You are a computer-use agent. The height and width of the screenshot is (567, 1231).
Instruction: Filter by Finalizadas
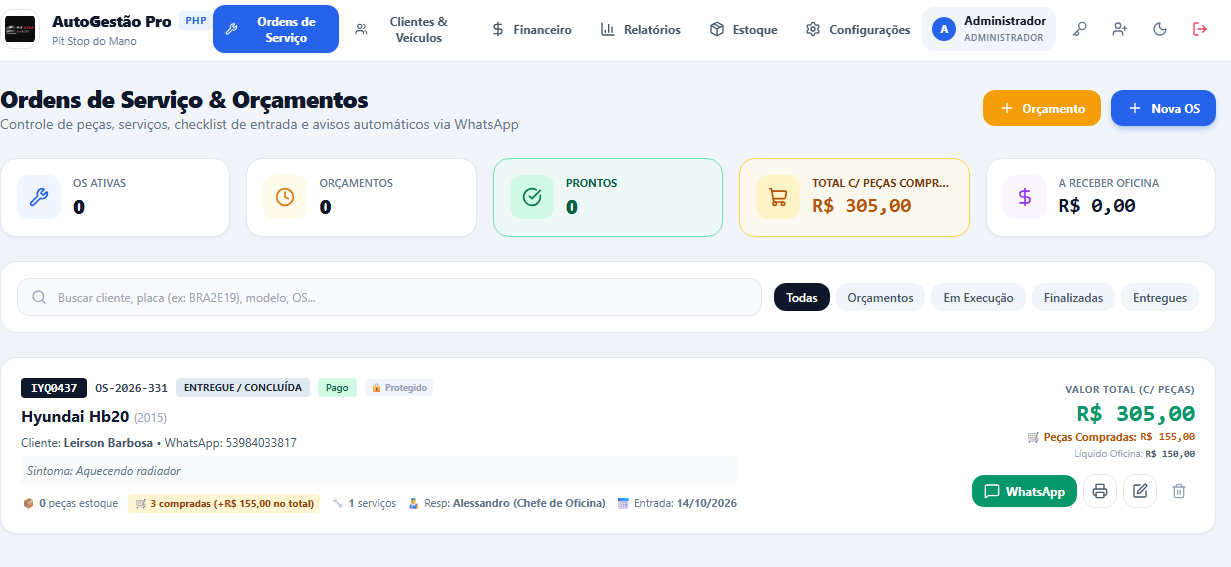(x=1073, y=297)
